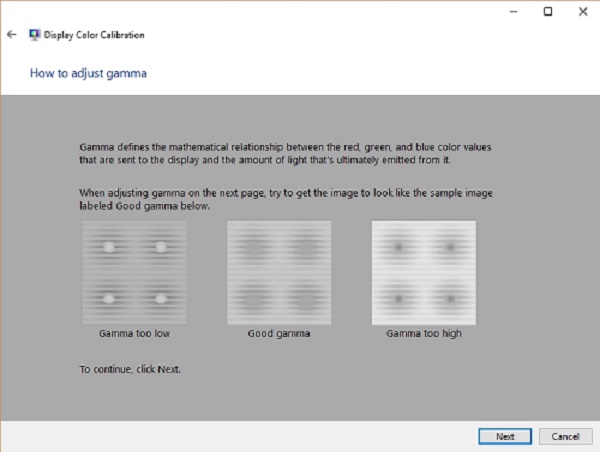
Task: Click the Display Color Calibration monitor icon
Action: point(34,35)
